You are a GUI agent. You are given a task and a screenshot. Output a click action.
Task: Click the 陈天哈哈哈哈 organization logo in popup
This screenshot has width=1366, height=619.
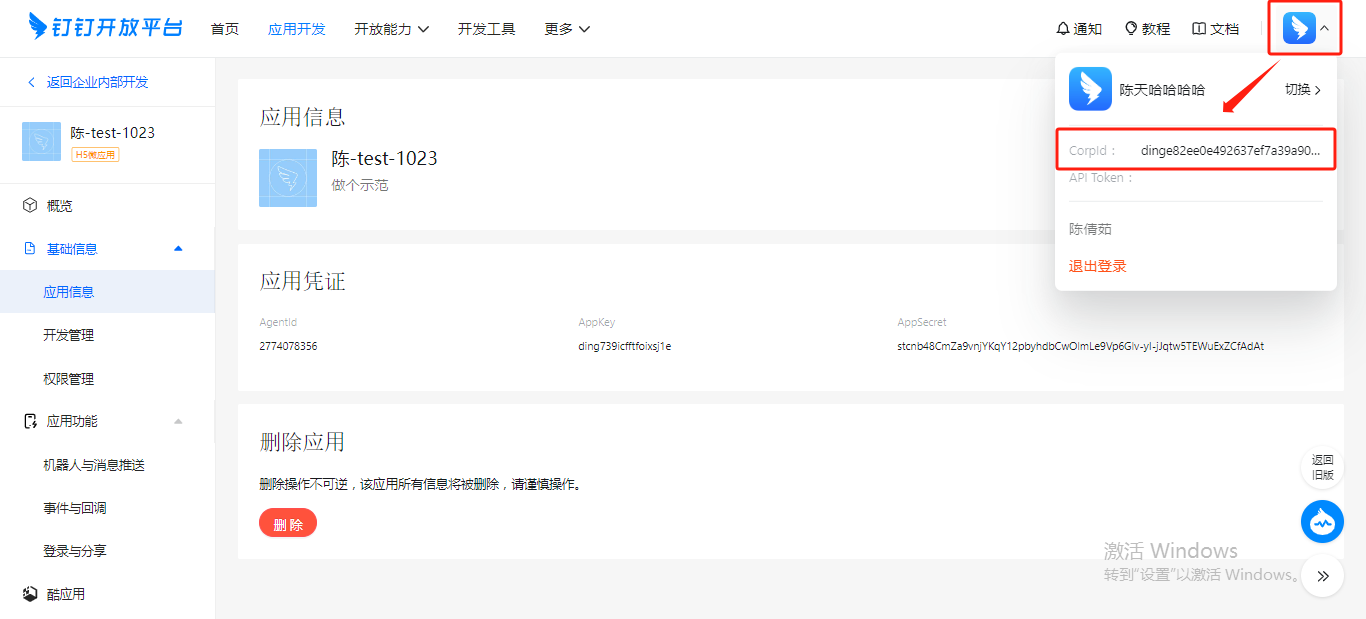point(1090,89)
